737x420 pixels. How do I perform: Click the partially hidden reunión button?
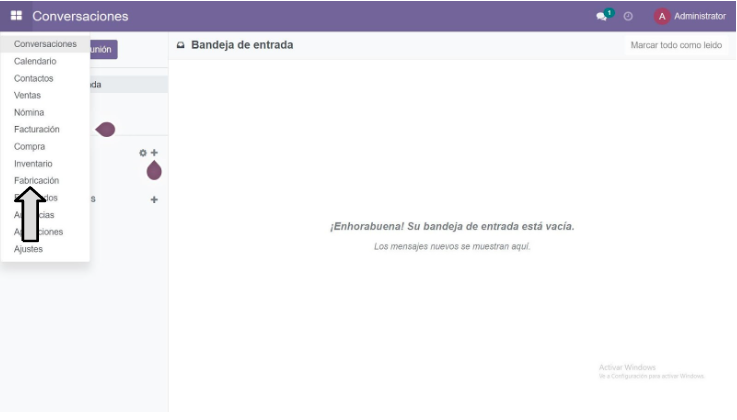pyautogui.click(x=103, y=49)
